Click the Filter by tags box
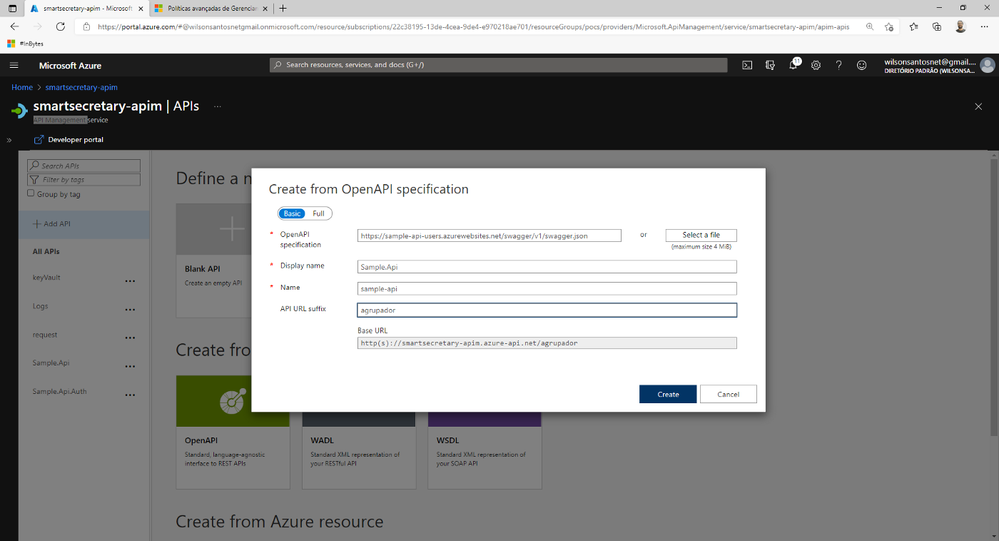 click(x=83, y=180)
